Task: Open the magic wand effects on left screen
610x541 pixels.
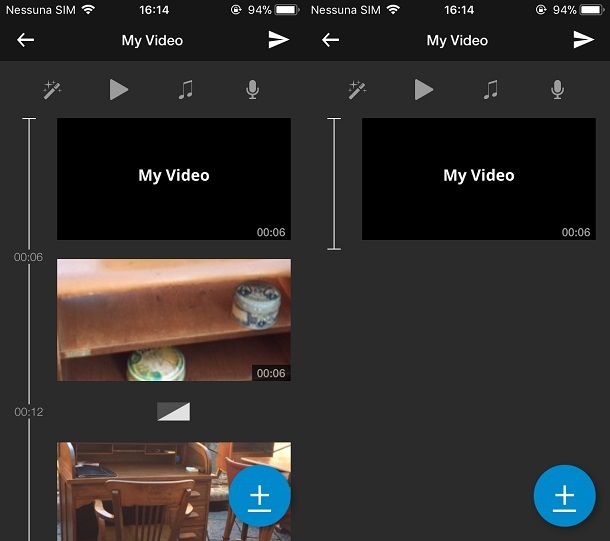Action: (52, 90)
